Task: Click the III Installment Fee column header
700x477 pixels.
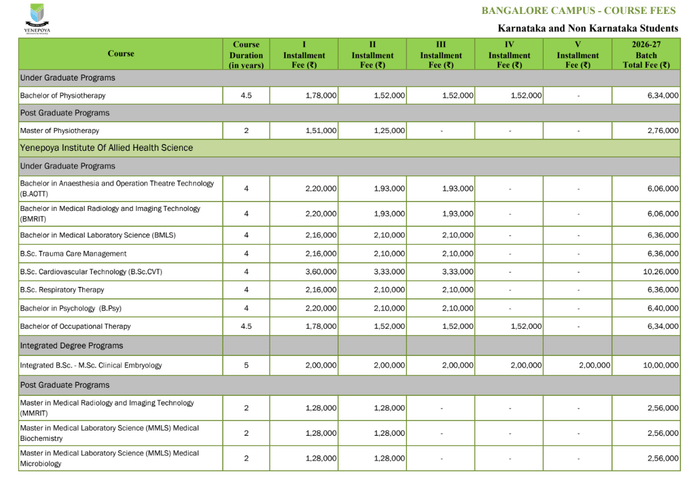Action: [441, 55]
